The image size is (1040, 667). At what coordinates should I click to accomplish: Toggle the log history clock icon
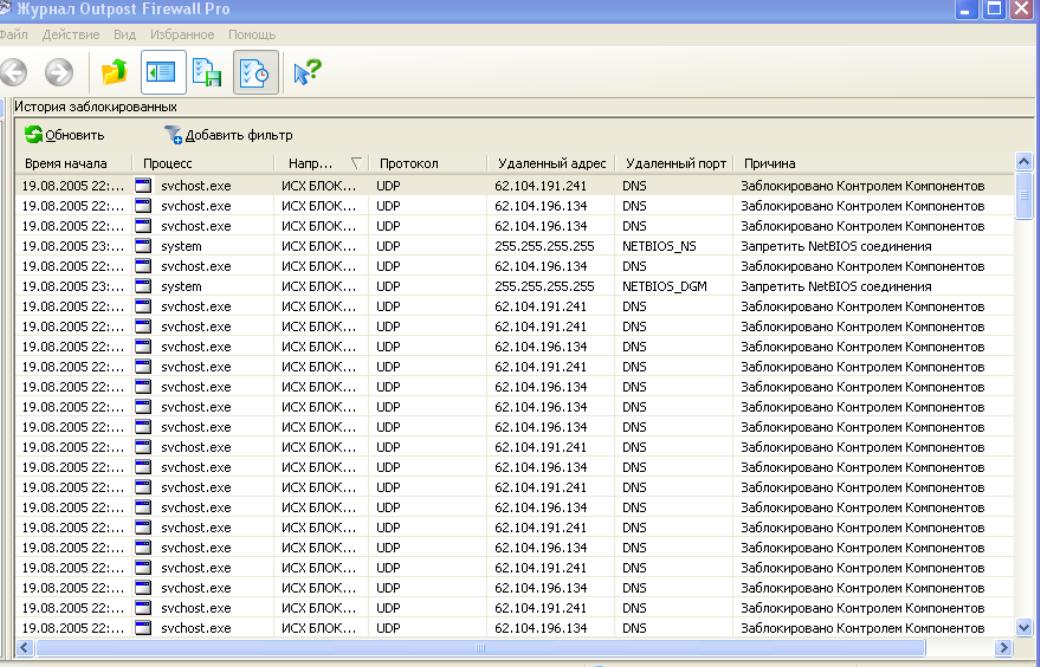255,72
